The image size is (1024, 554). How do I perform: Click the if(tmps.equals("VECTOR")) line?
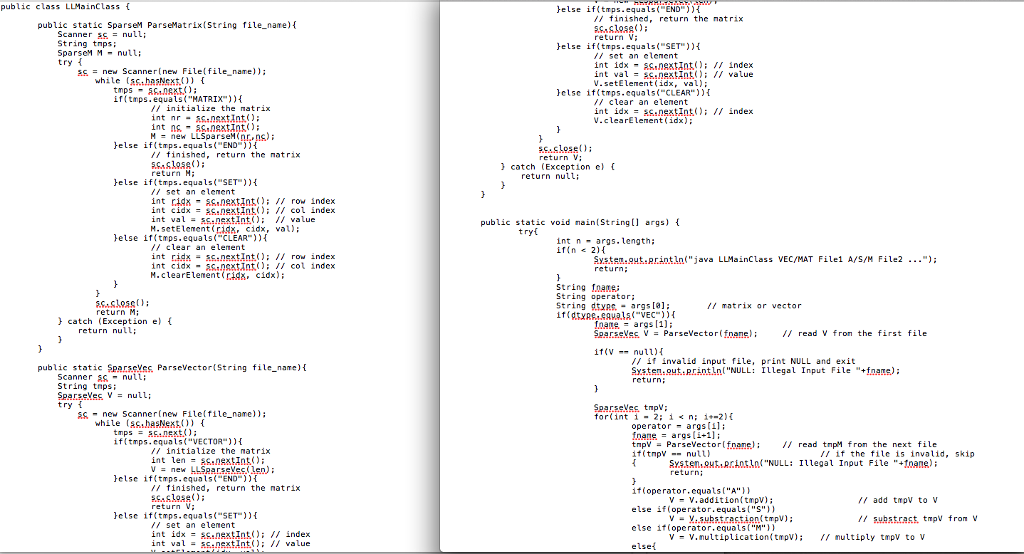[178, 442]
